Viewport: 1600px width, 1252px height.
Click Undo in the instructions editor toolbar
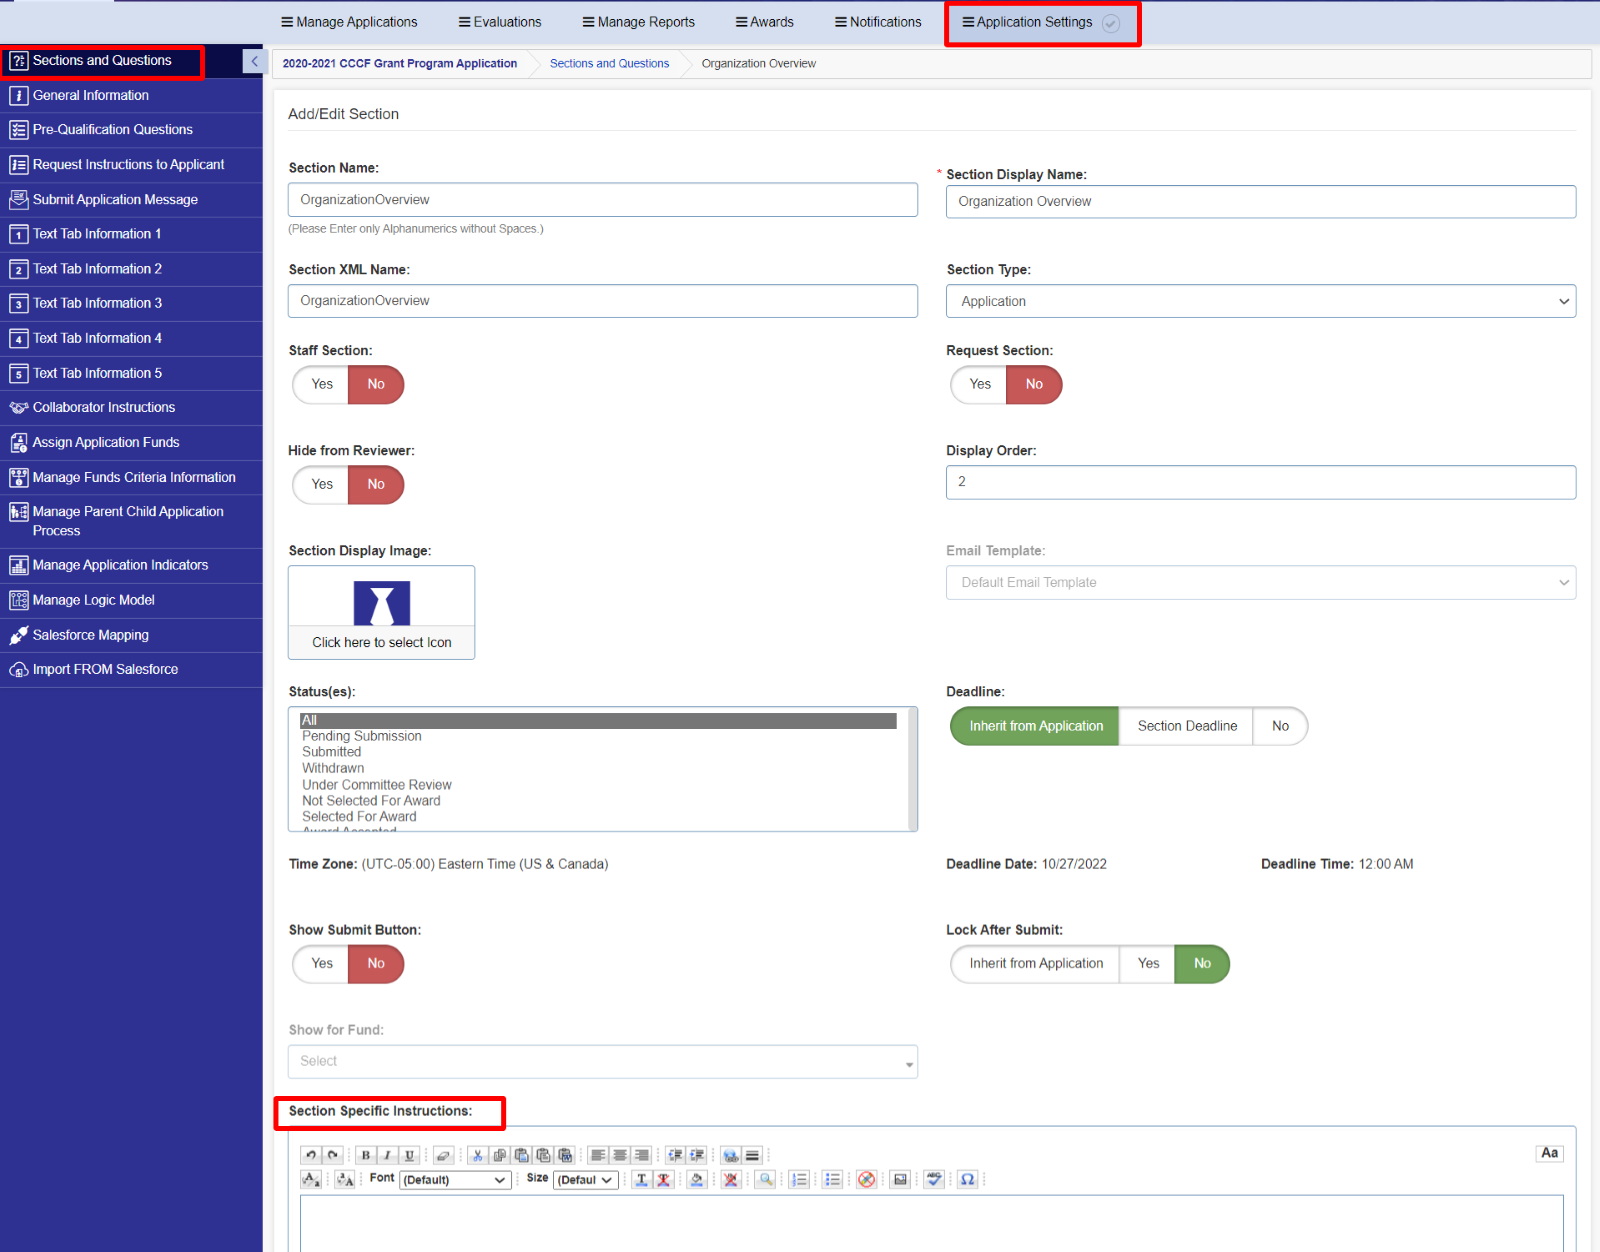[x=311, y=1155]
